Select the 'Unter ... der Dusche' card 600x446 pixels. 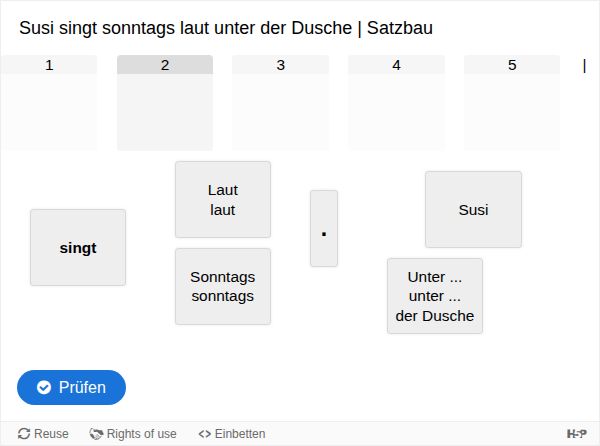tap(435, 295)
